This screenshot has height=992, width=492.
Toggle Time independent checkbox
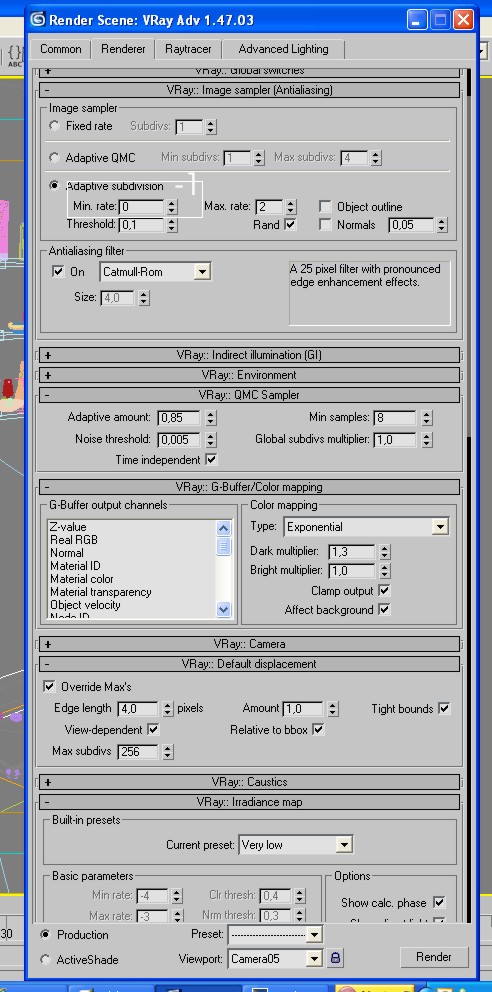tap(211, 460)
